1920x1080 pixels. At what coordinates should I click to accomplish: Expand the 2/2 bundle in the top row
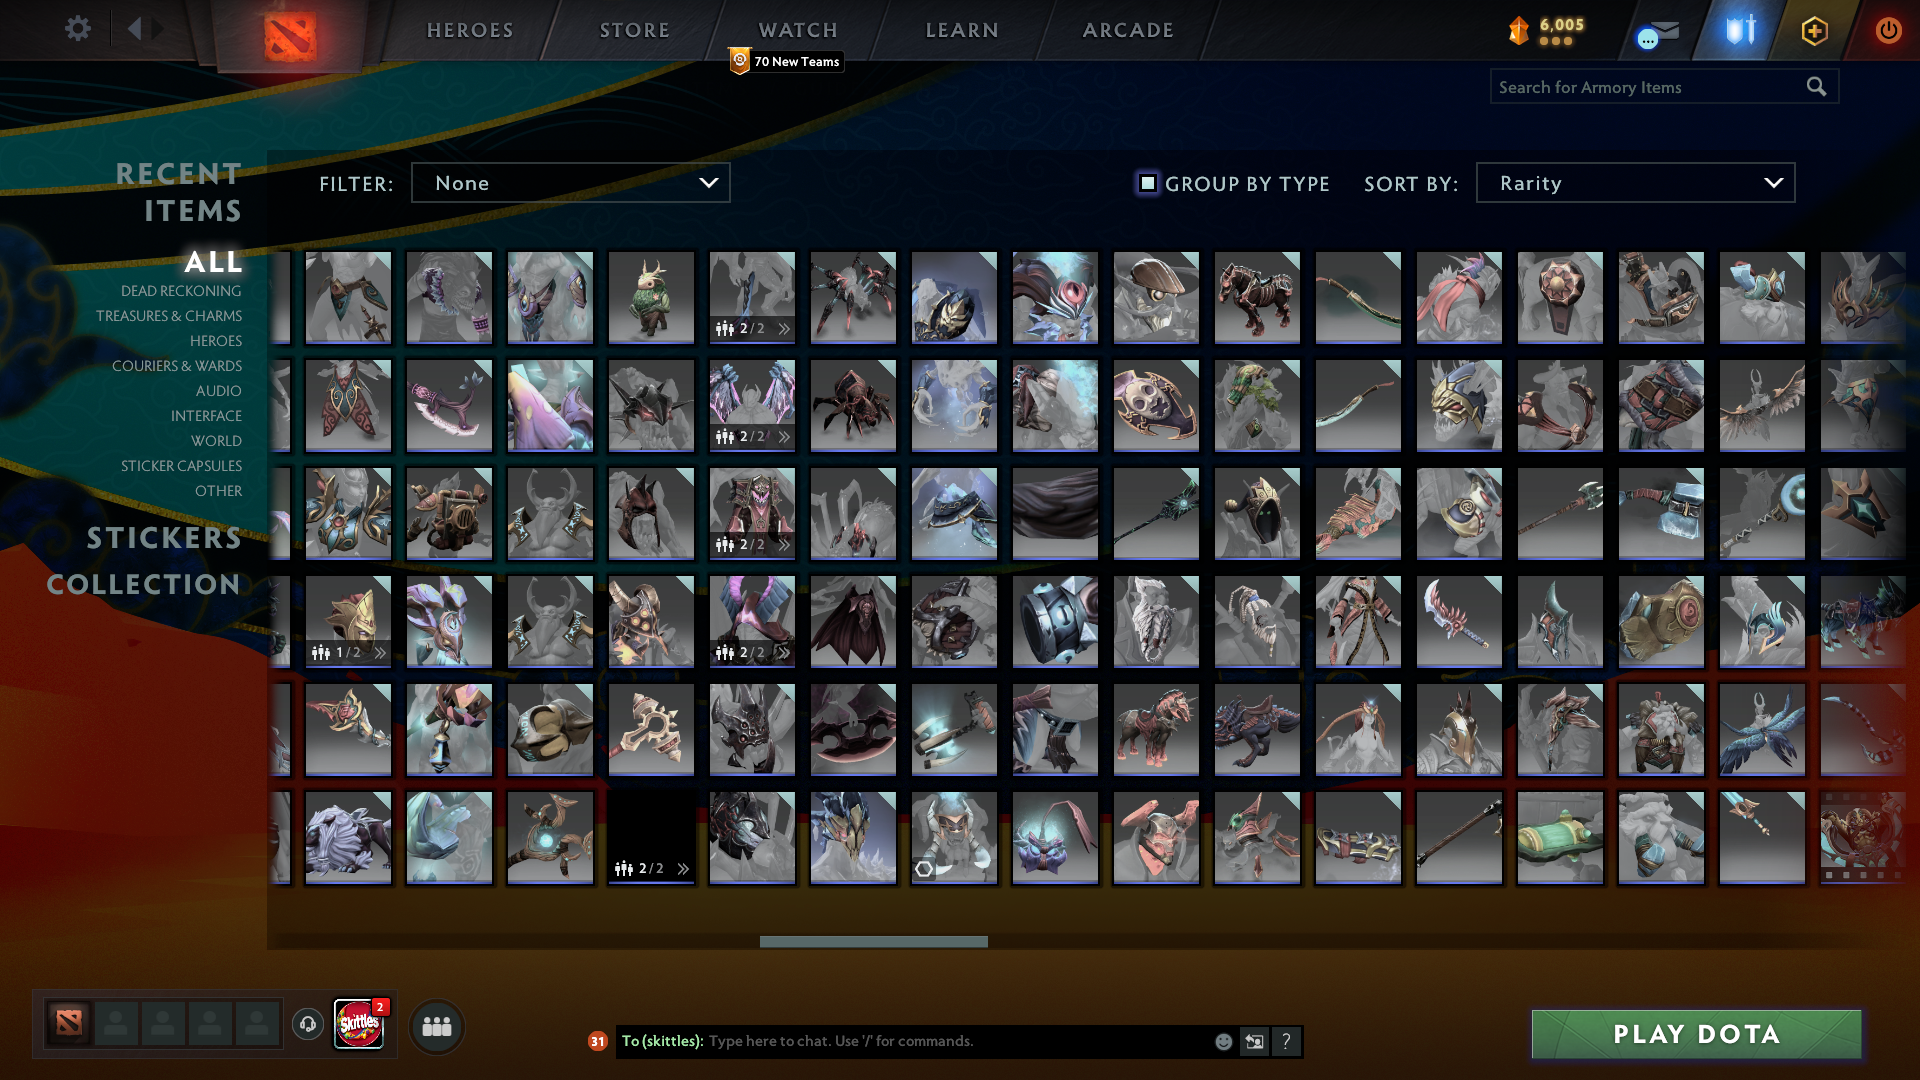click(786, 327)
